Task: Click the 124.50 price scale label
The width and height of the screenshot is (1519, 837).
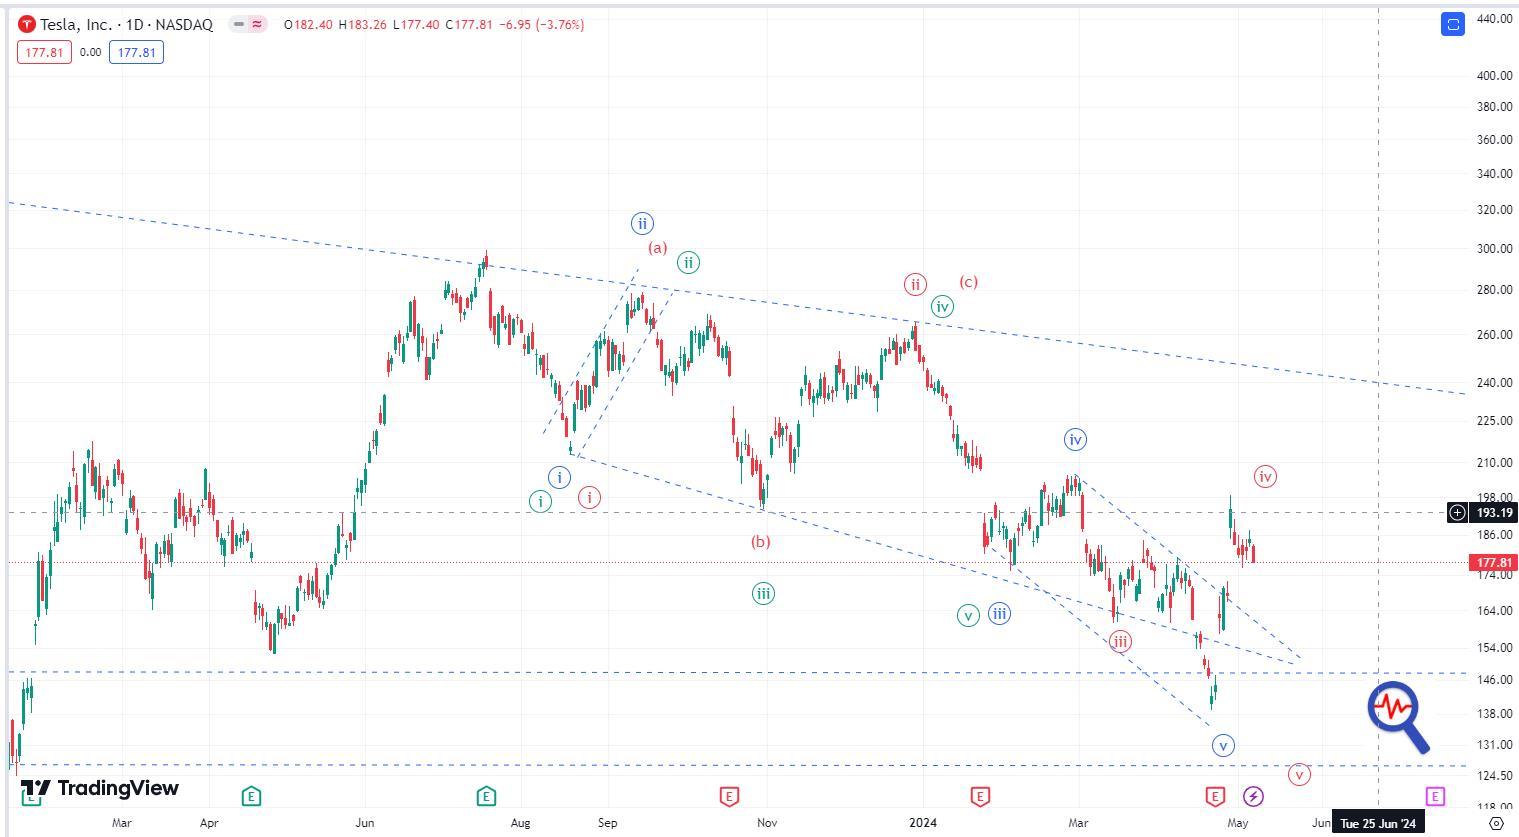Action: 1494,776
